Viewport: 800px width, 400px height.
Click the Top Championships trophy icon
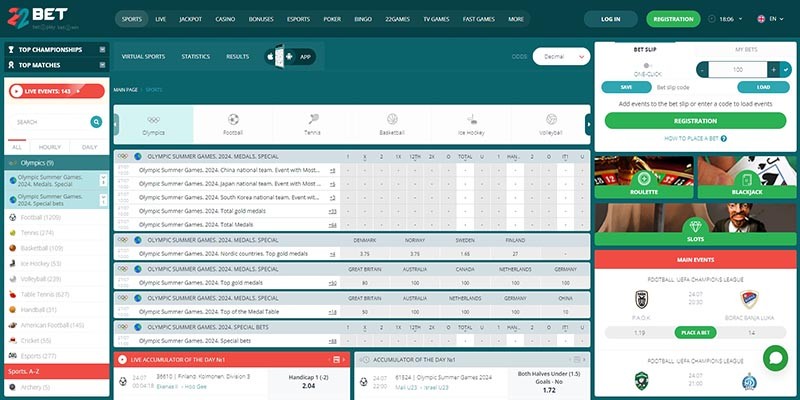pos(11,49)
